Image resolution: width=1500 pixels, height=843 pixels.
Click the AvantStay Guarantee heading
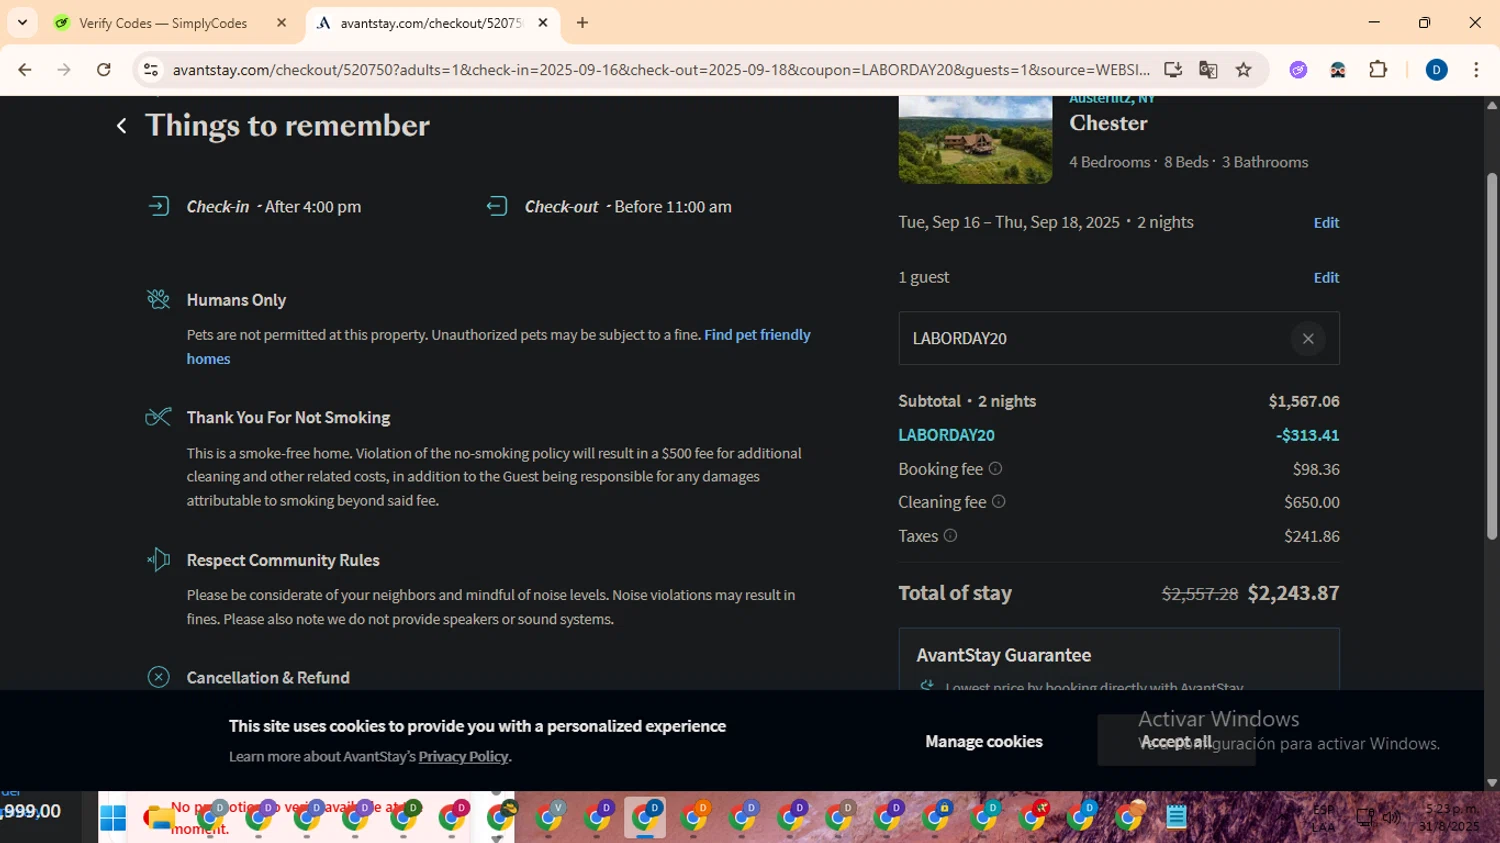(x=1004, y=655)
